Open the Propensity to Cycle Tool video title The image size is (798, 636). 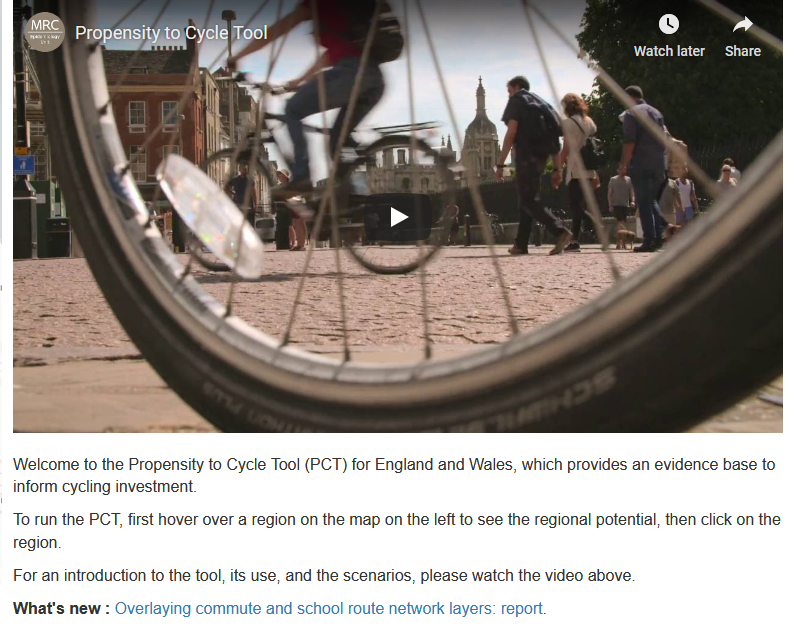171,33
